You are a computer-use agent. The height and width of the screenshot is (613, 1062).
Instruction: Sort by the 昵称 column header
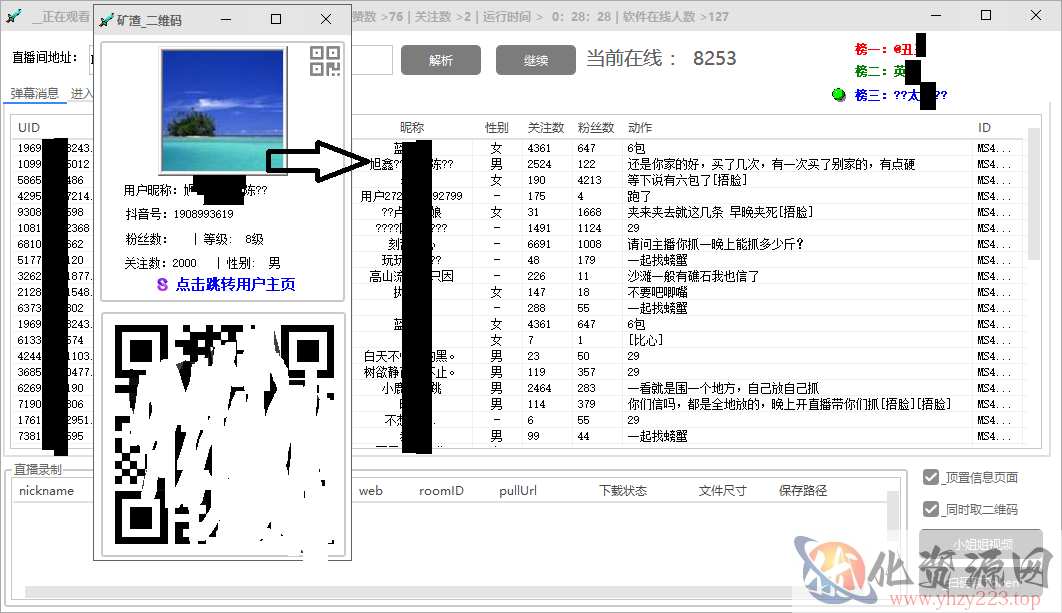[x=412, y=127]
